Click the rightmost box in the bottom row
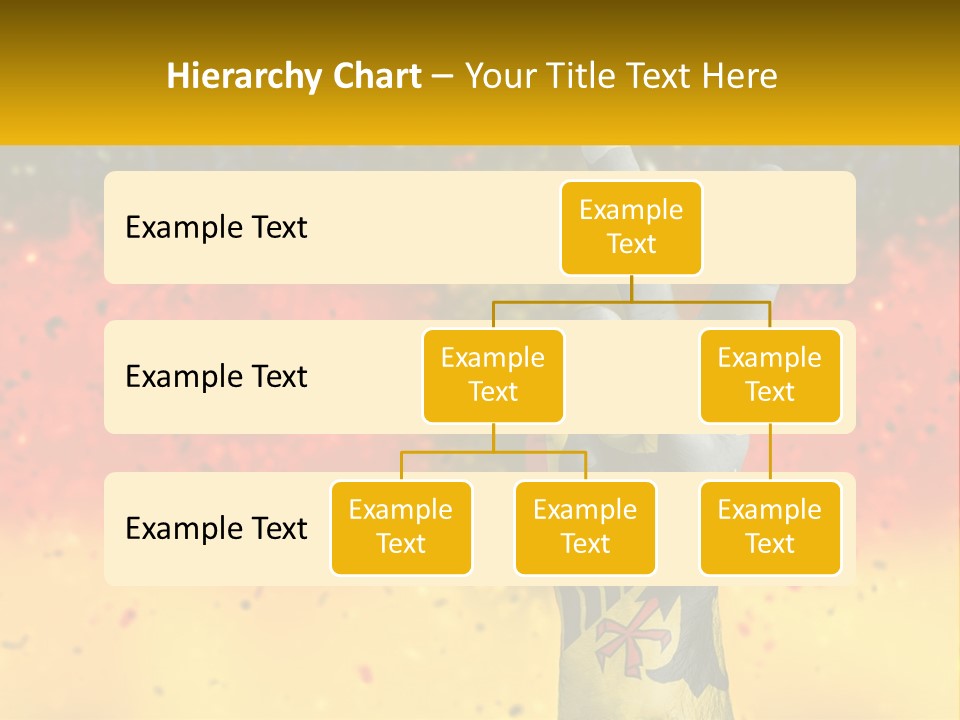Screen dimensions: 960x720 tap(770, 527)
